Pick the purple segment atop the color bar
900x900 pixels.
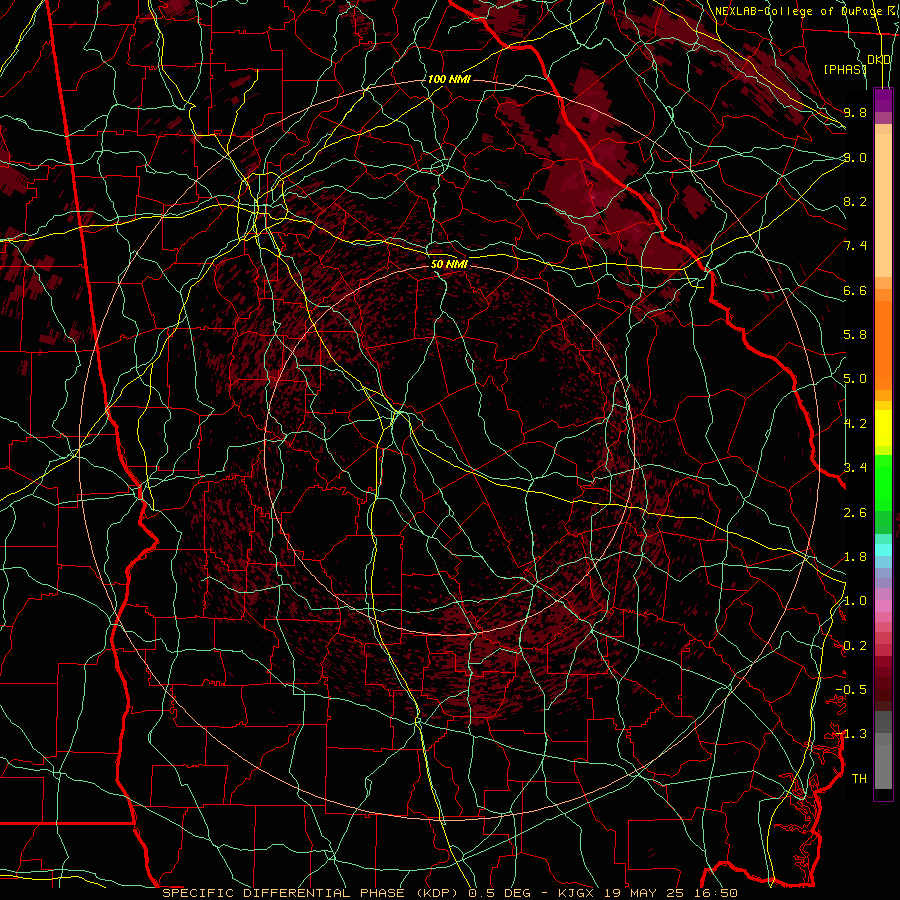pos(883,100)
